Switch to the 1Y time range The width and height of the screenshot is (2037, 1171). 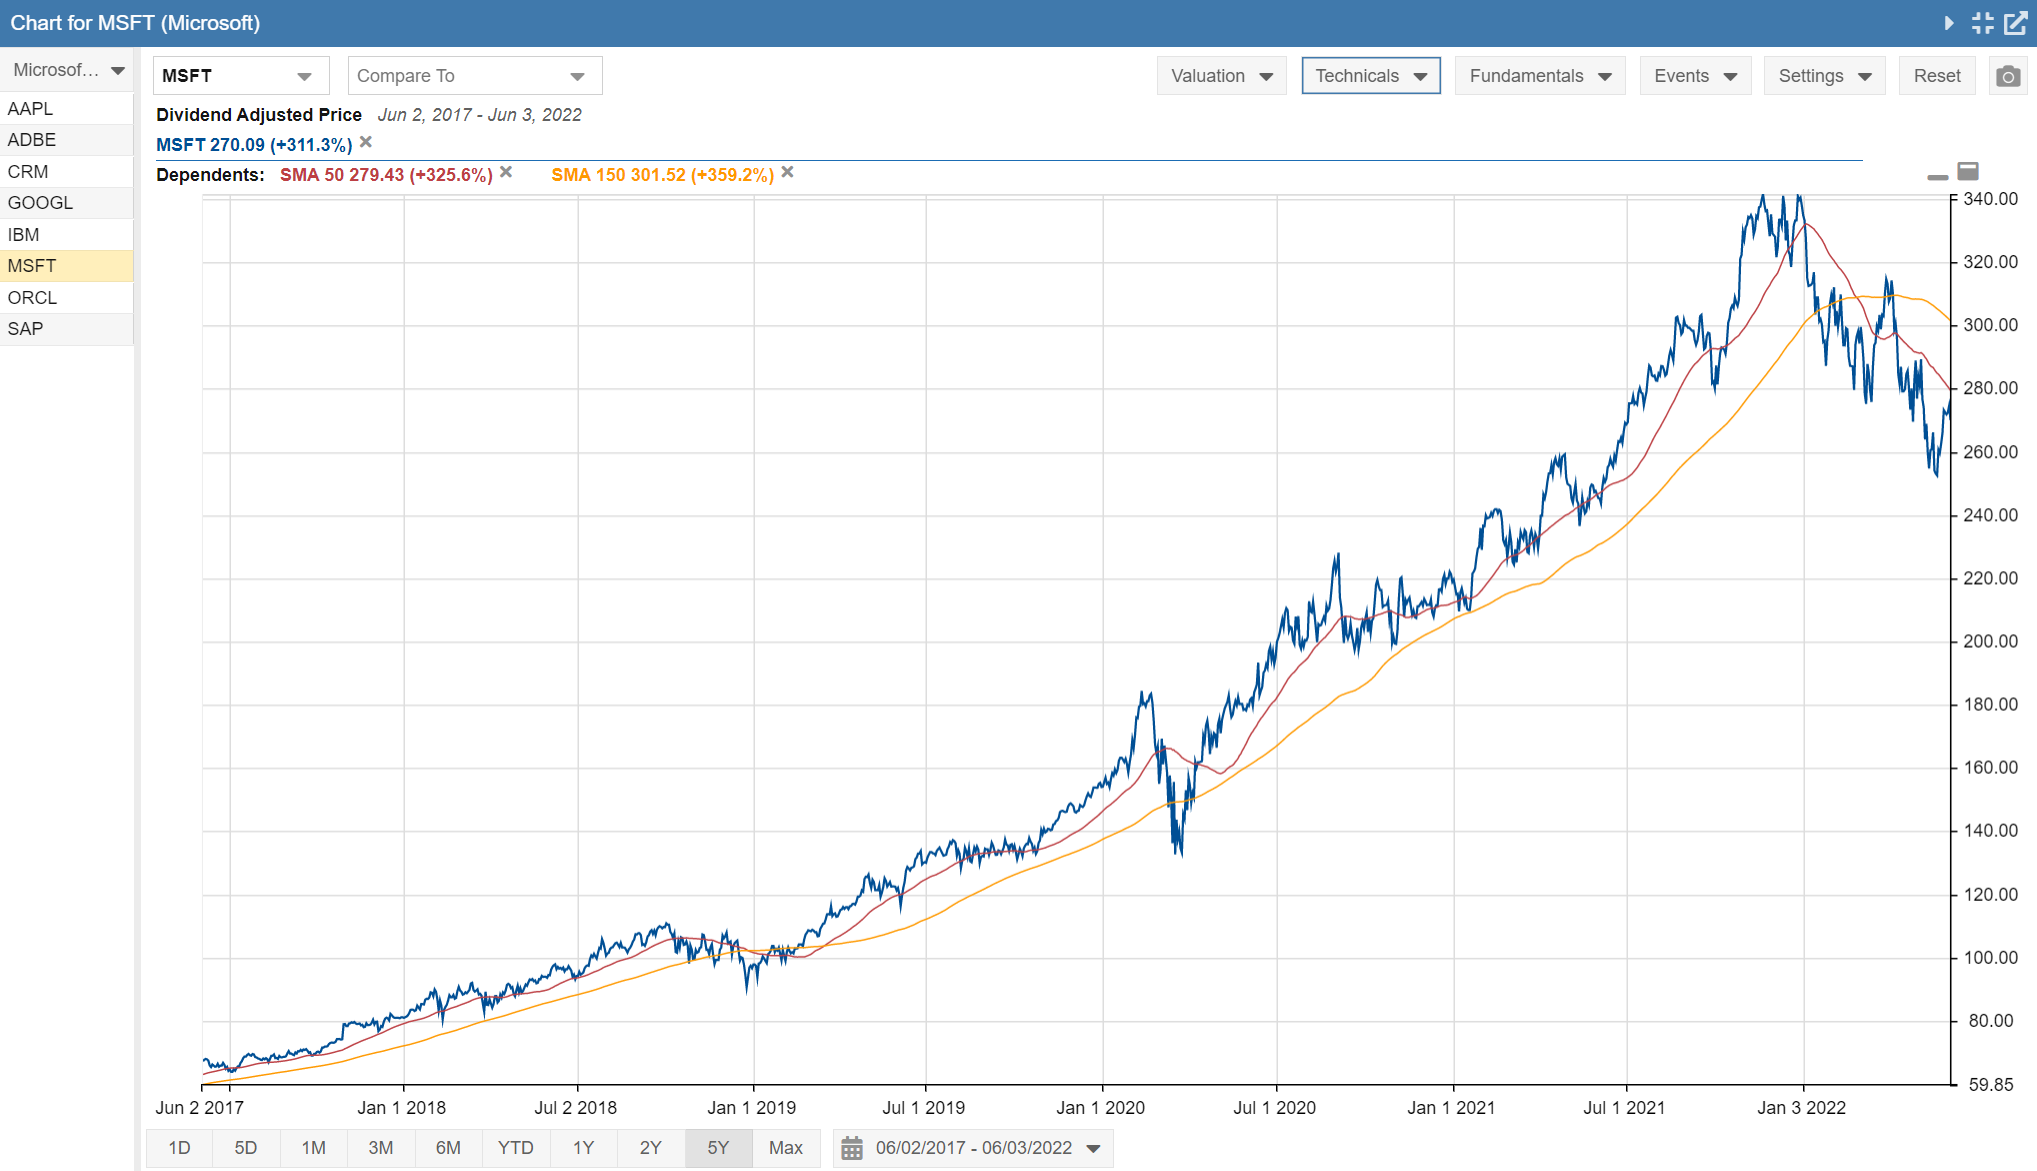coord(583,1148)
